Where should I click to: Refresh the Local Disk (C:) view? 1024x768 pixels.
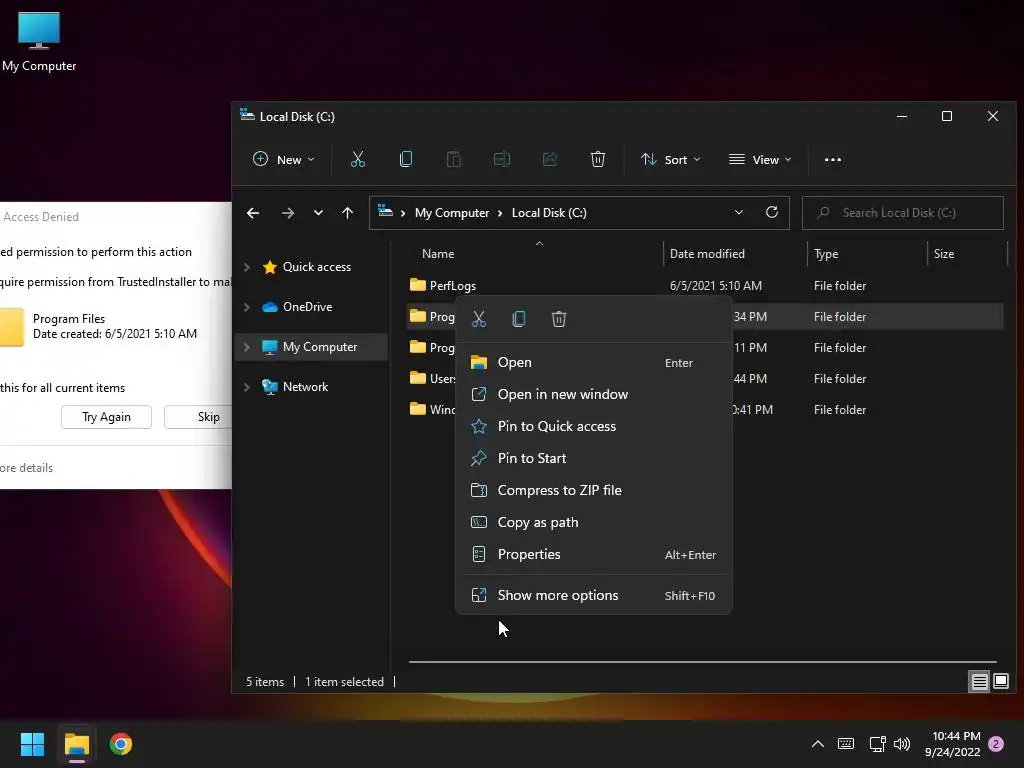point(771,212)
